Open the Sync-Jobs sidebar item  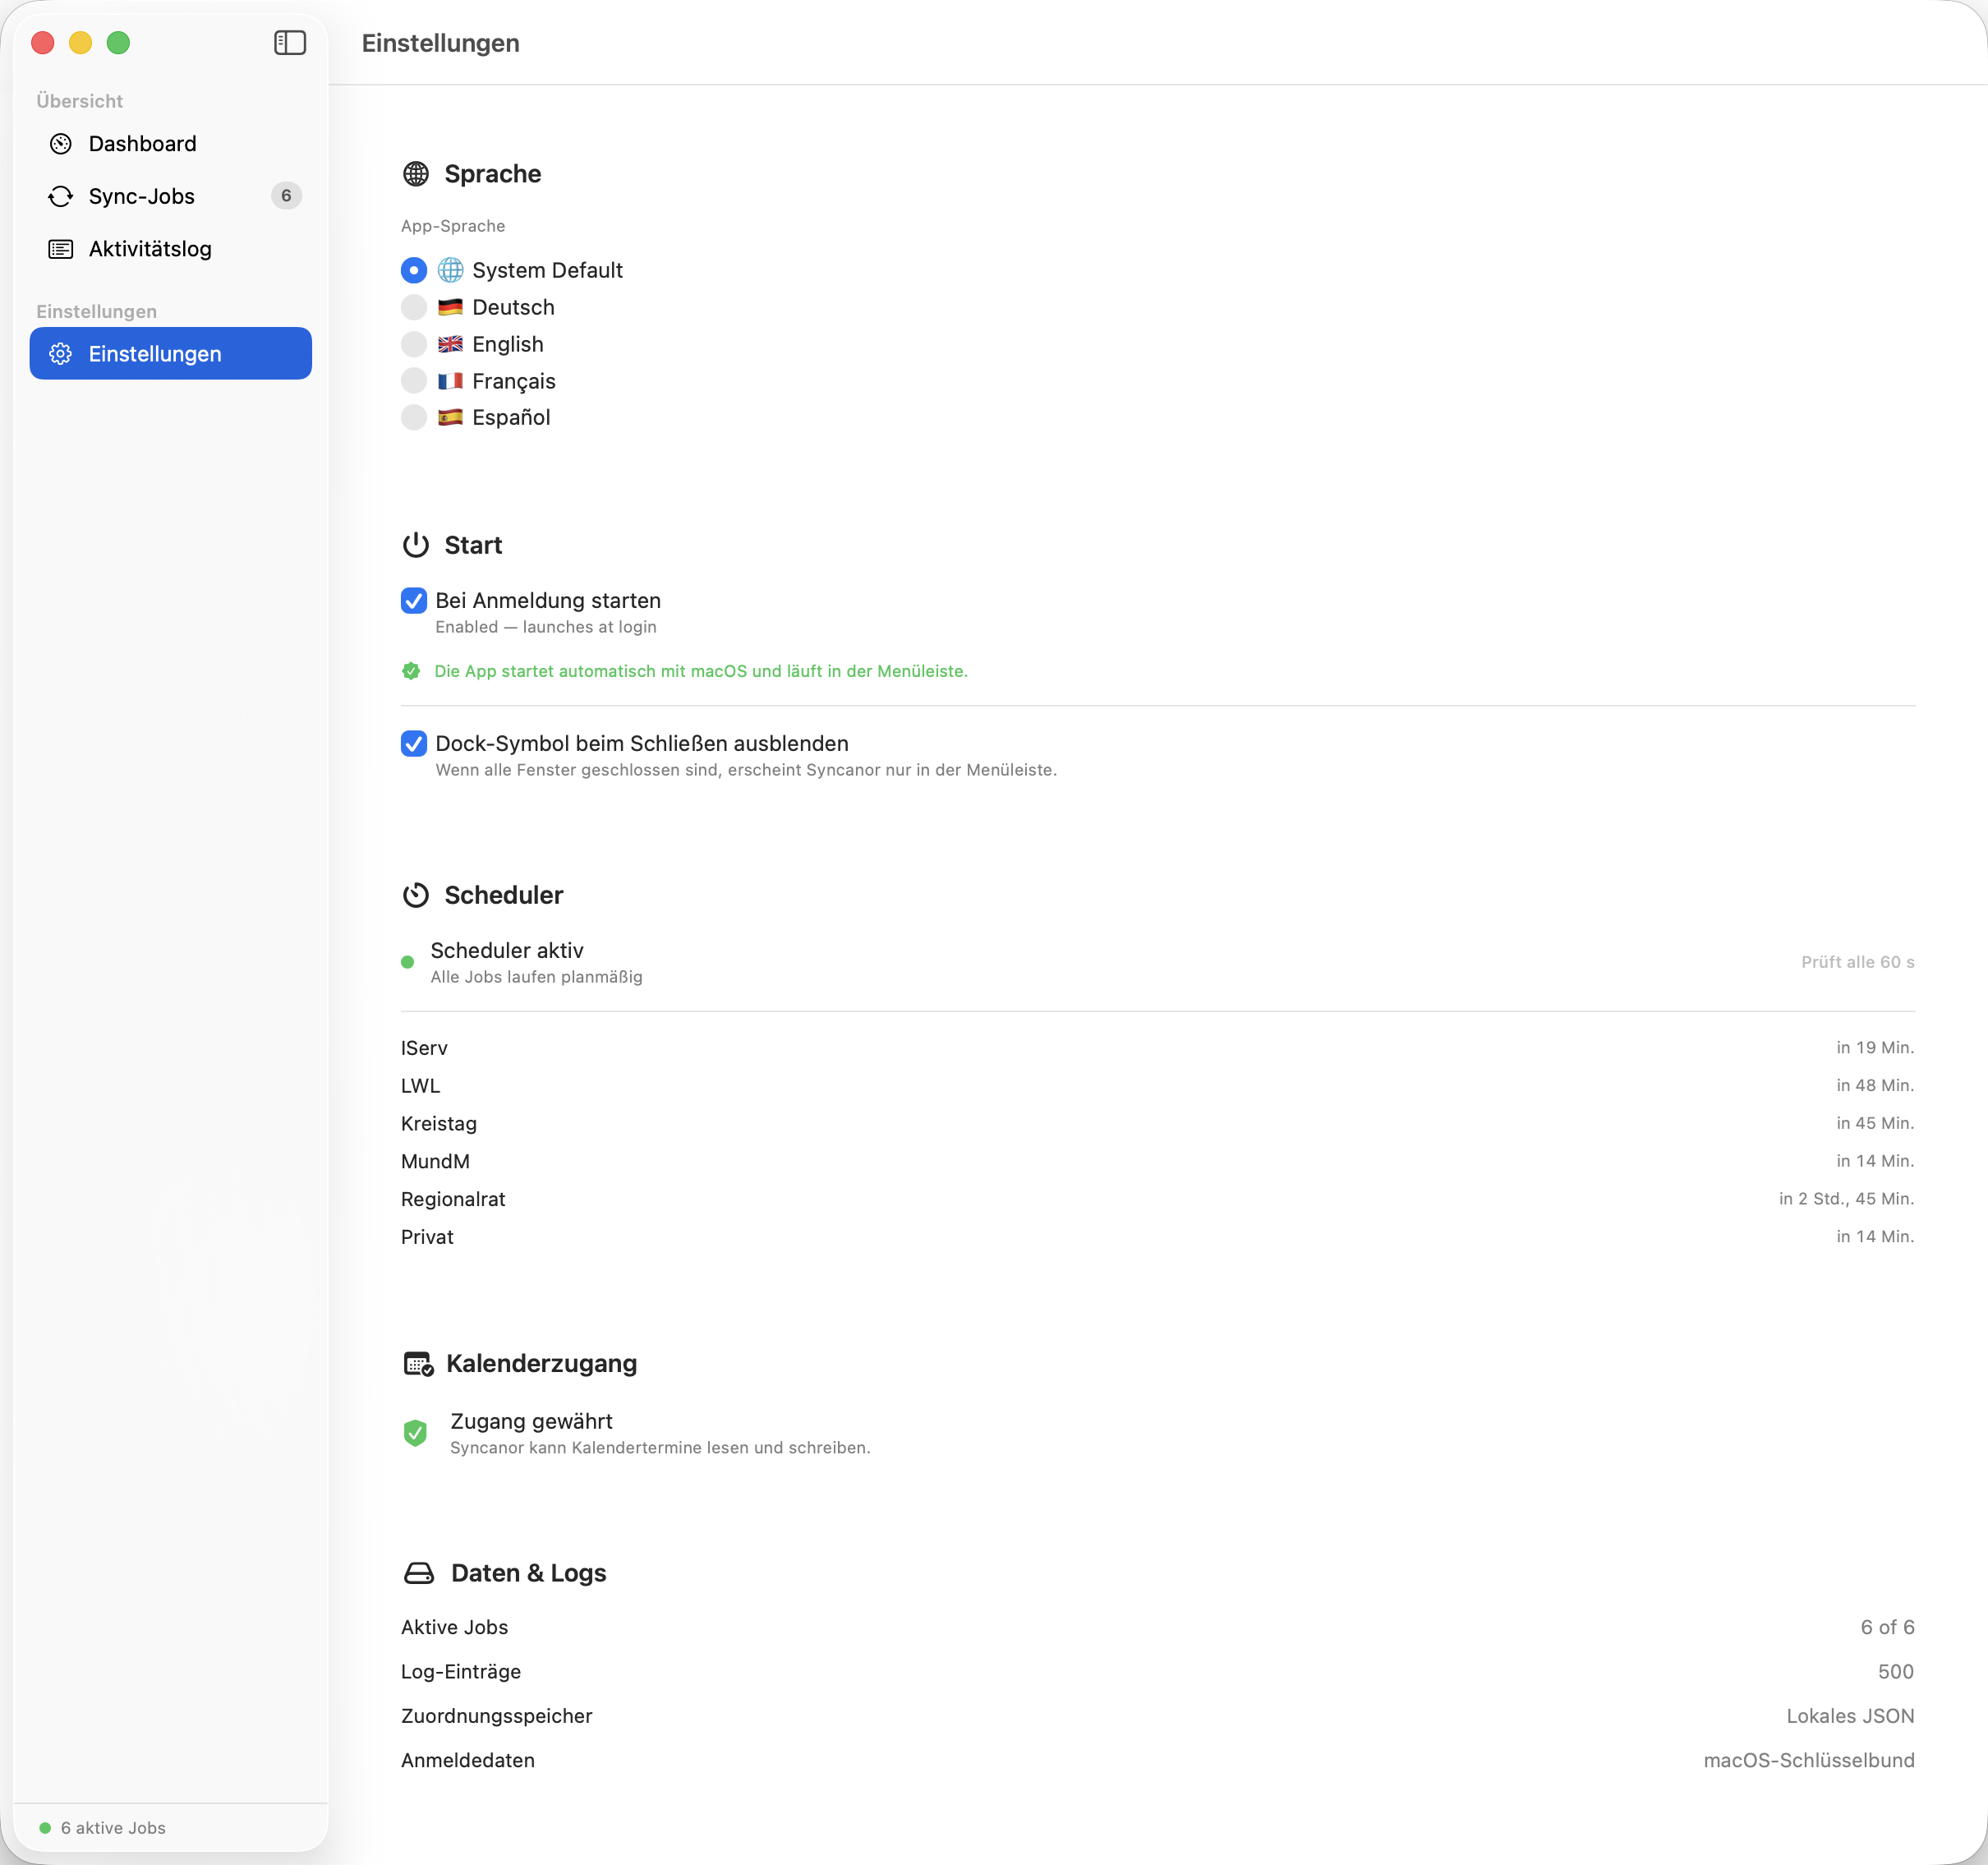142,196
